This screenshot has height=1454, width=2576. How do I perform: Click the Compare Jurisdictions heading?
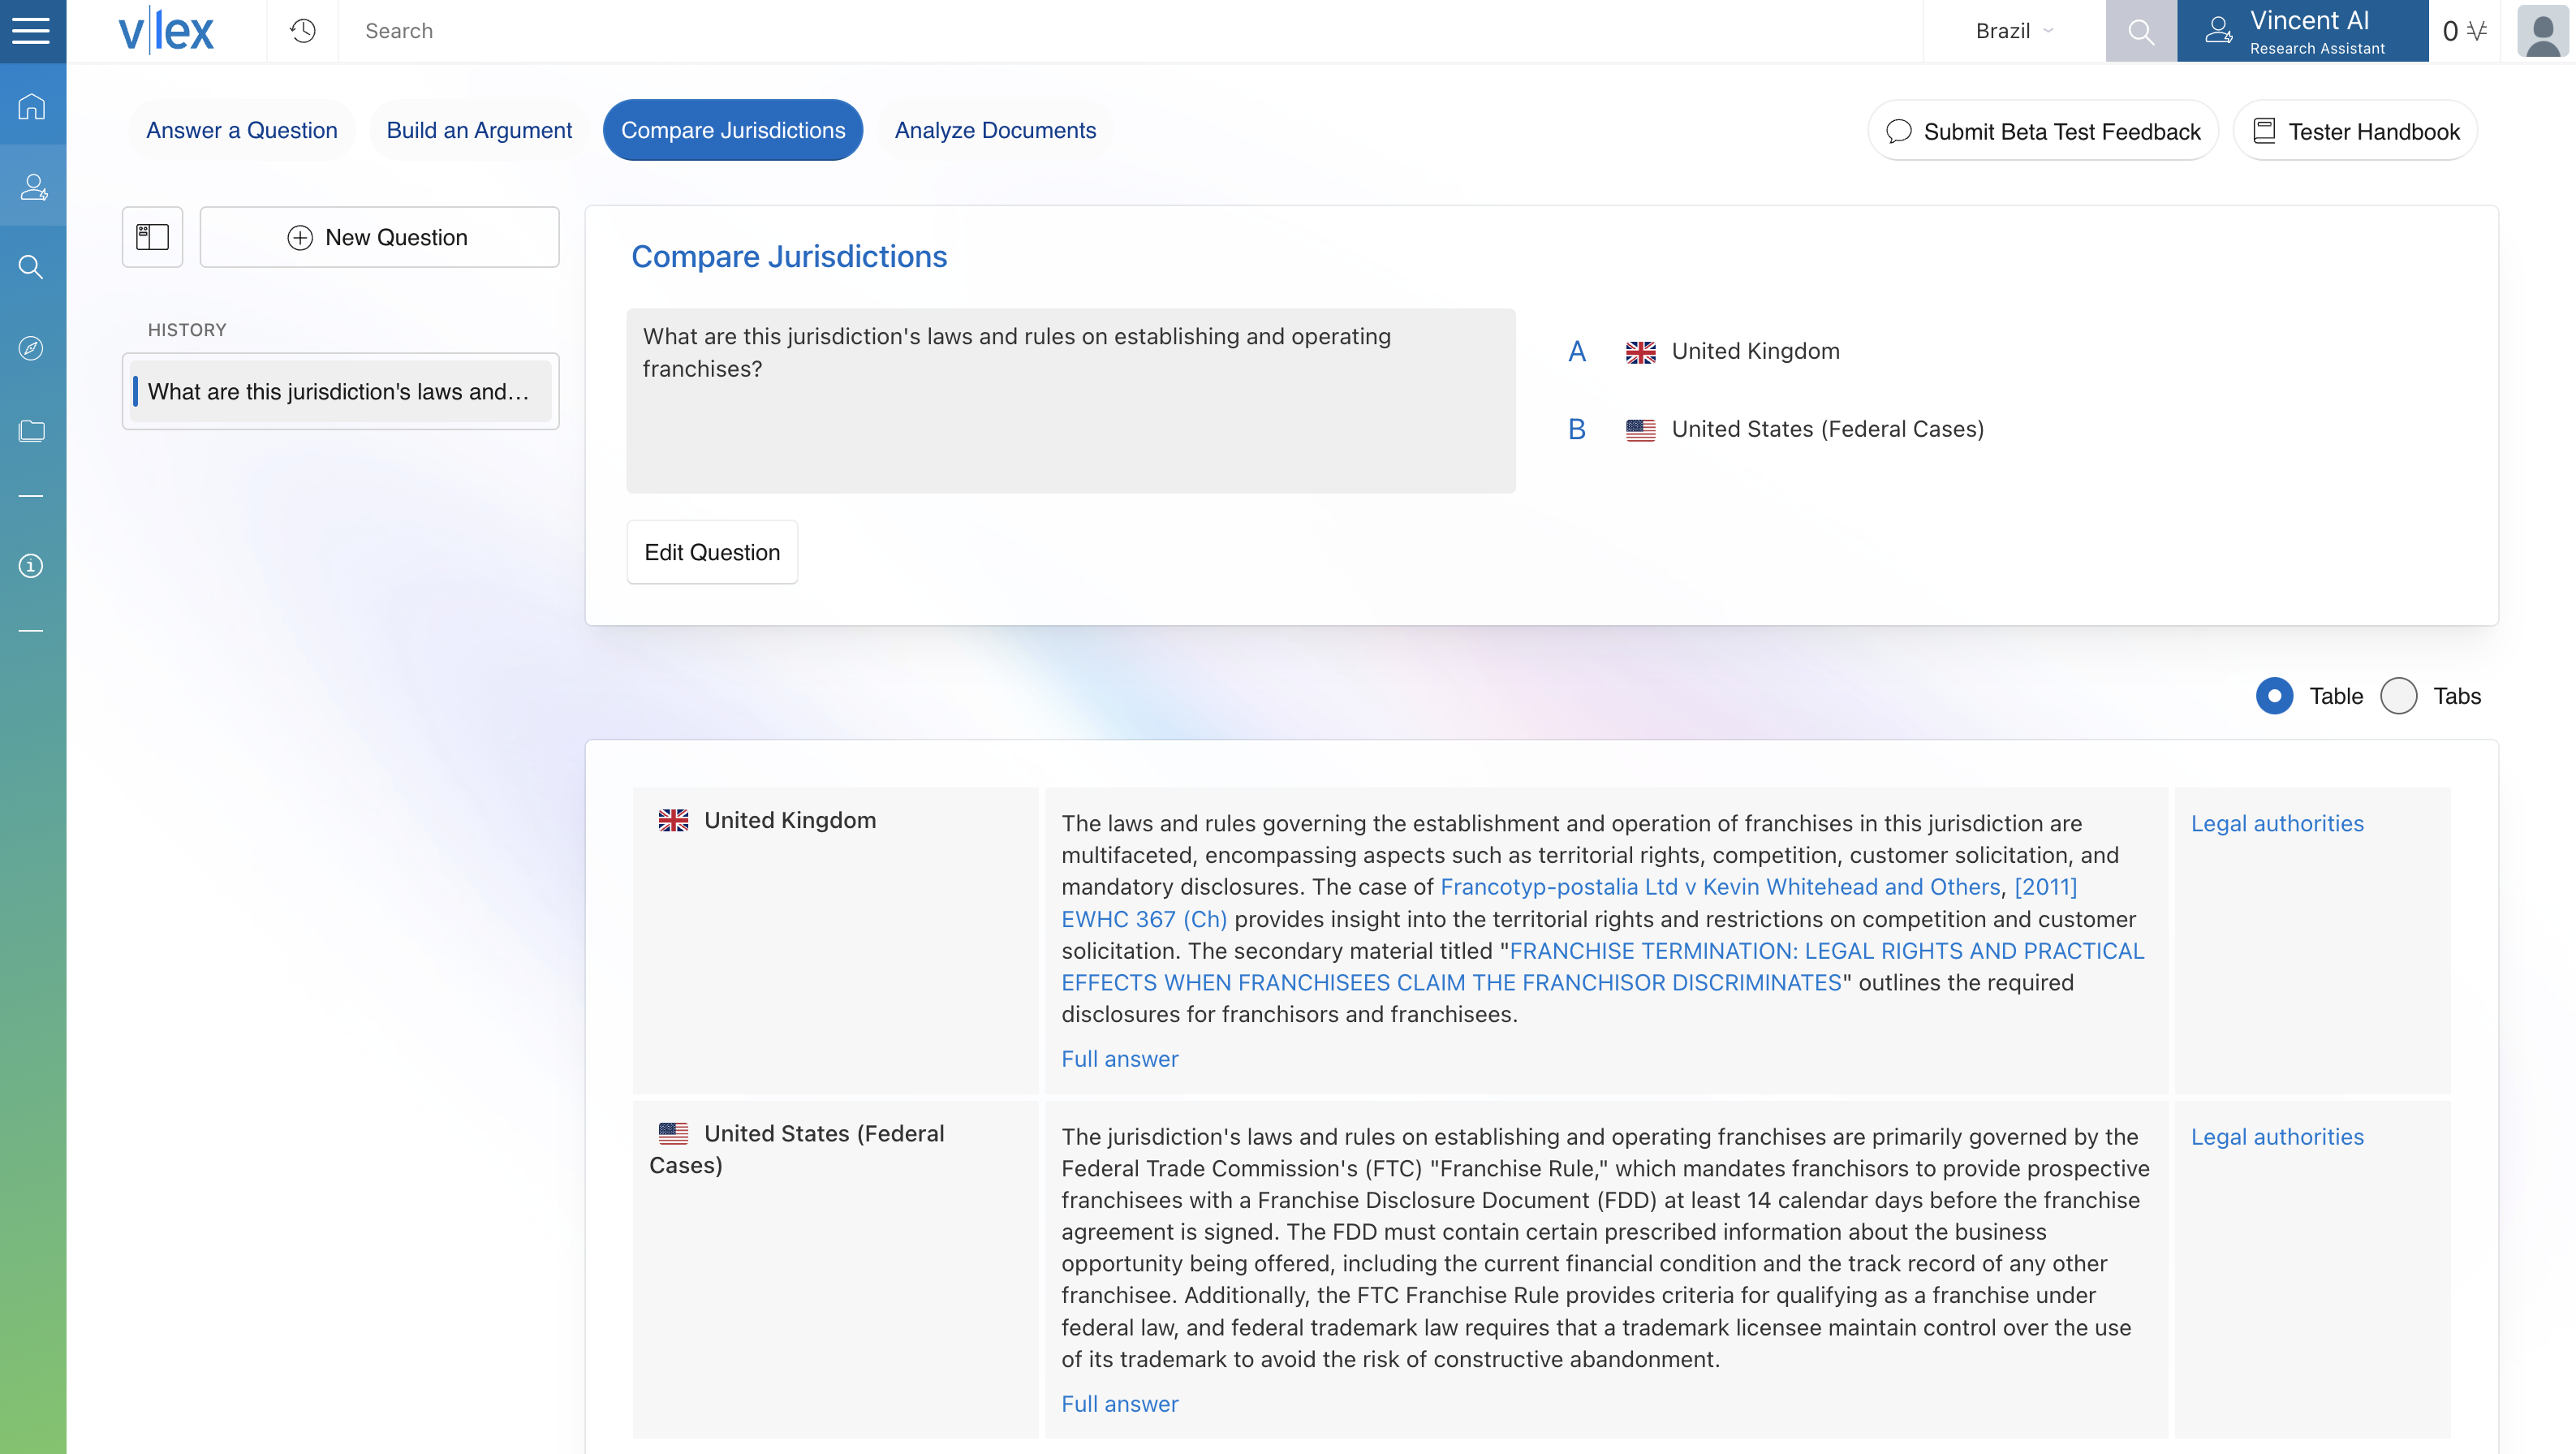coord(788,257)
